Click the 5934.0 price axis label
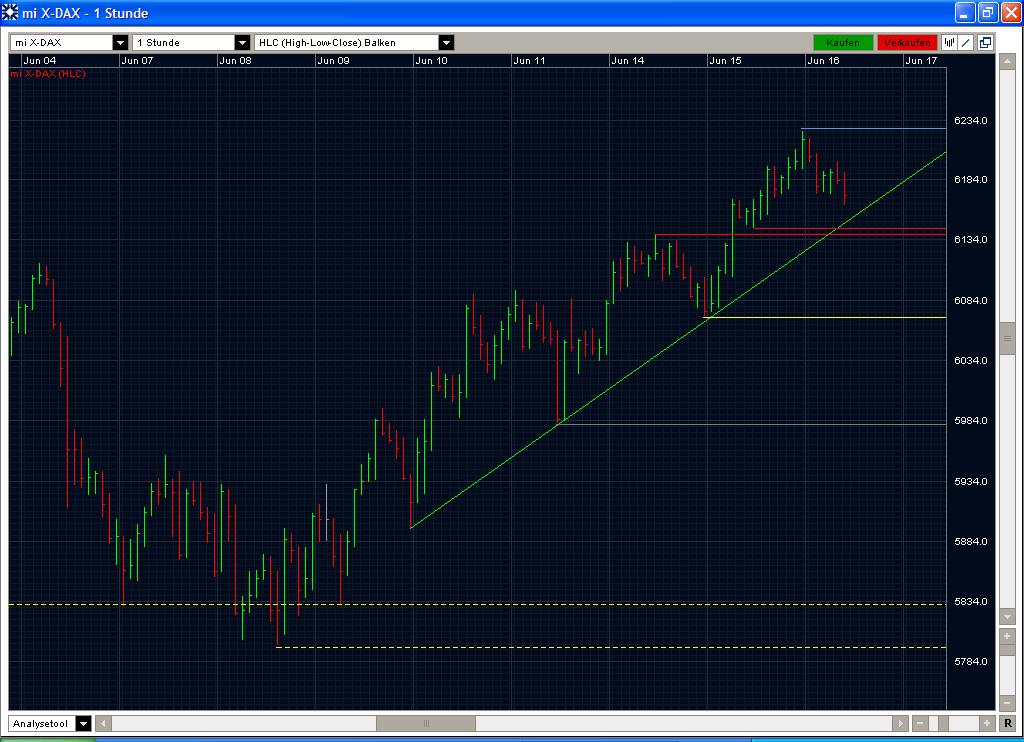 coord(970,481)
